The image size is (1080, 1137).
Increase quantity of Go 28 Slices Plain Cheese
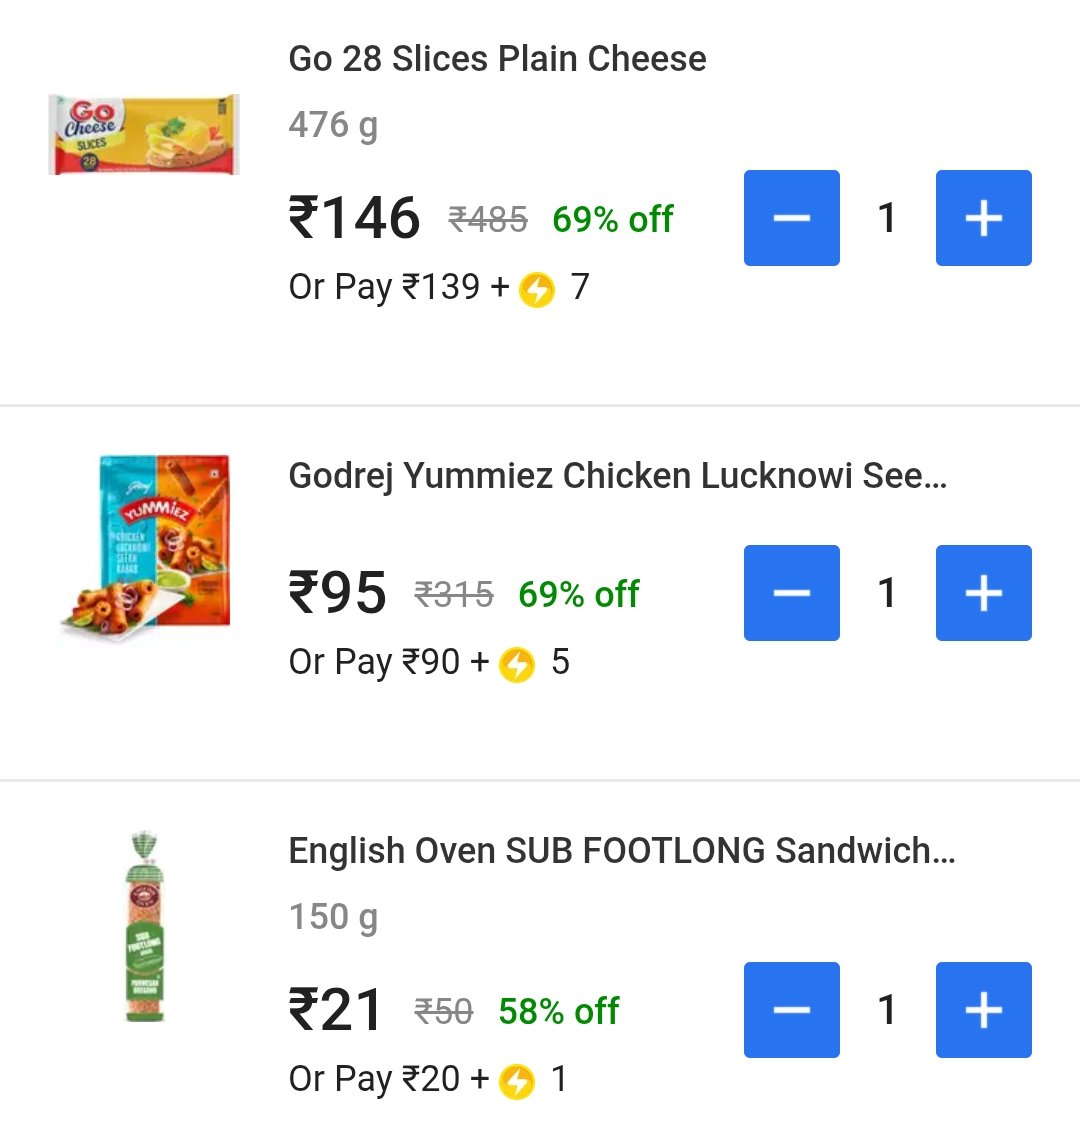click(x=984, y=218)
